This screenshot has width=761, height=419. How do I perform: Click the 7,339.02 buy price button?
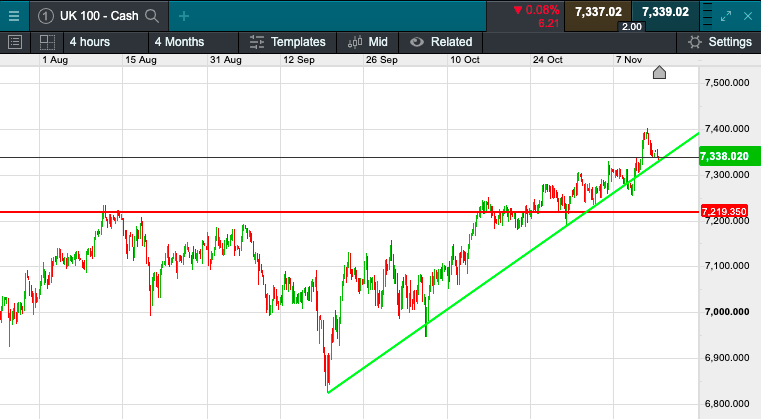(665, 12)
